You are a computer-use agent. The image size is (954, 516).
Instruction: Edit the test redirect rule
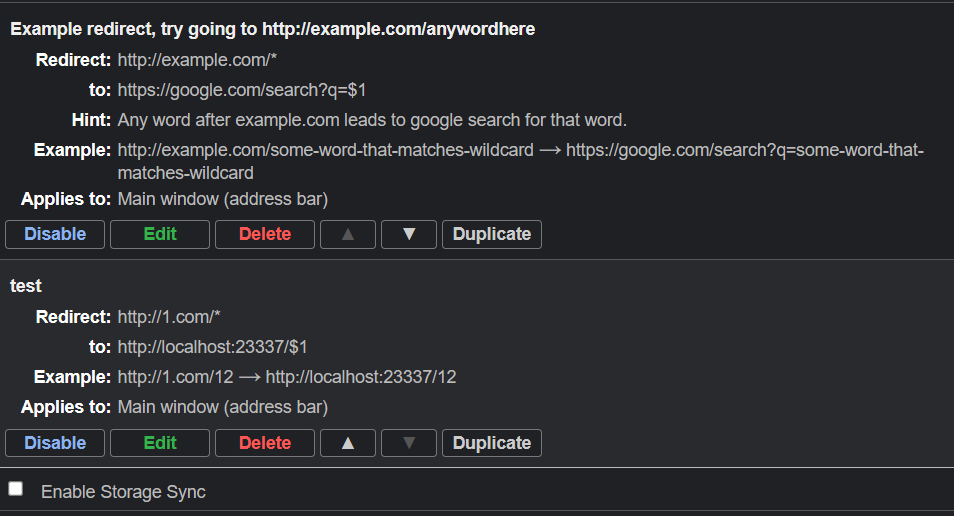coord(160,443)
